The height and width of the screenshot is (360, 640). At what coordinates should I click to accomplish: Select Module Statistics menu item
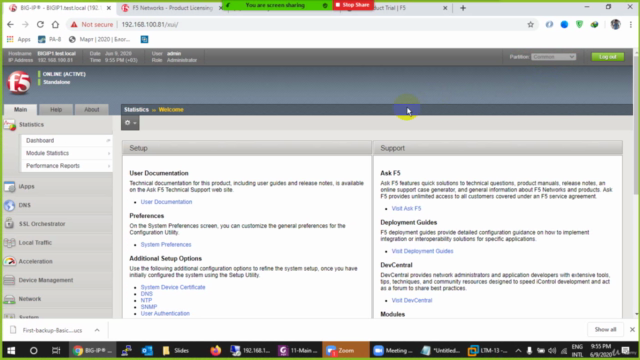point(67,153)
